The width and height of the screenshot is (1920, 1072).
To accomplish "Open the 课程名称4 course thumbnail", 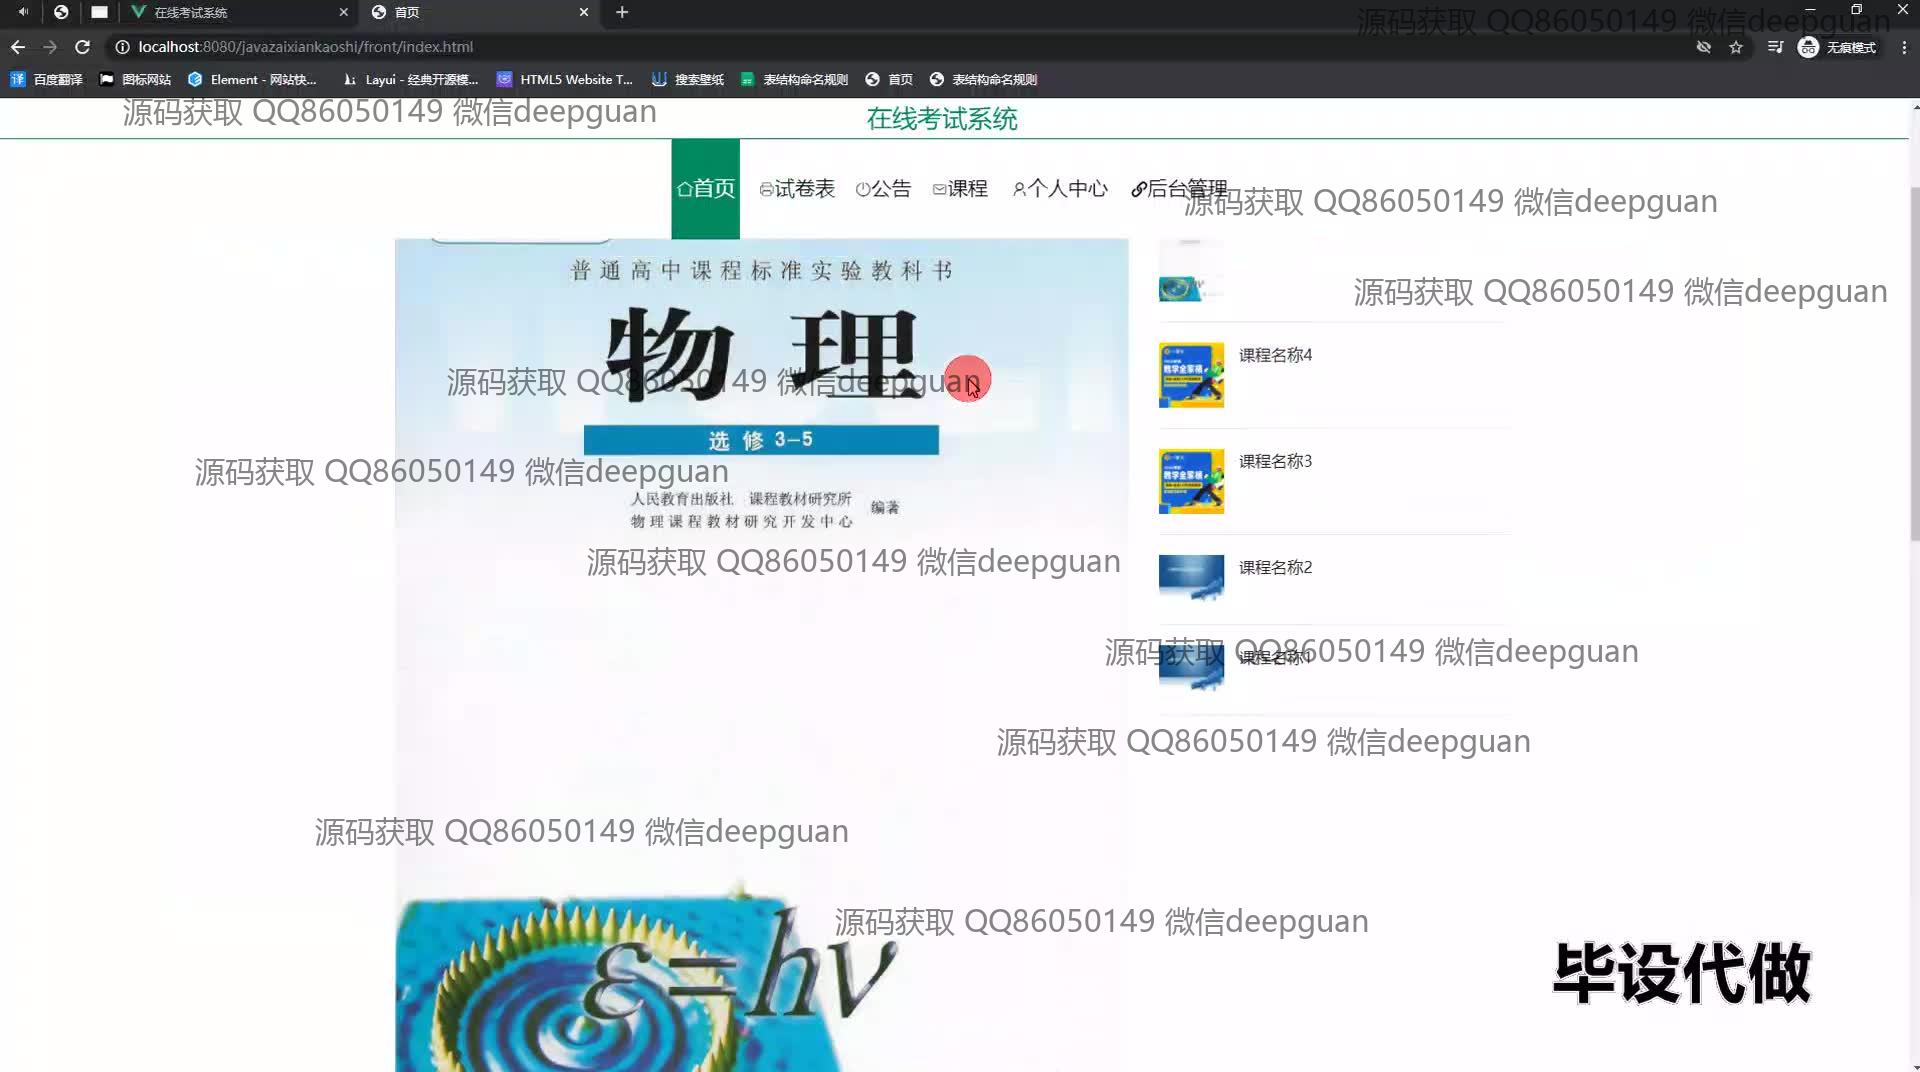I will point(1191,375).
